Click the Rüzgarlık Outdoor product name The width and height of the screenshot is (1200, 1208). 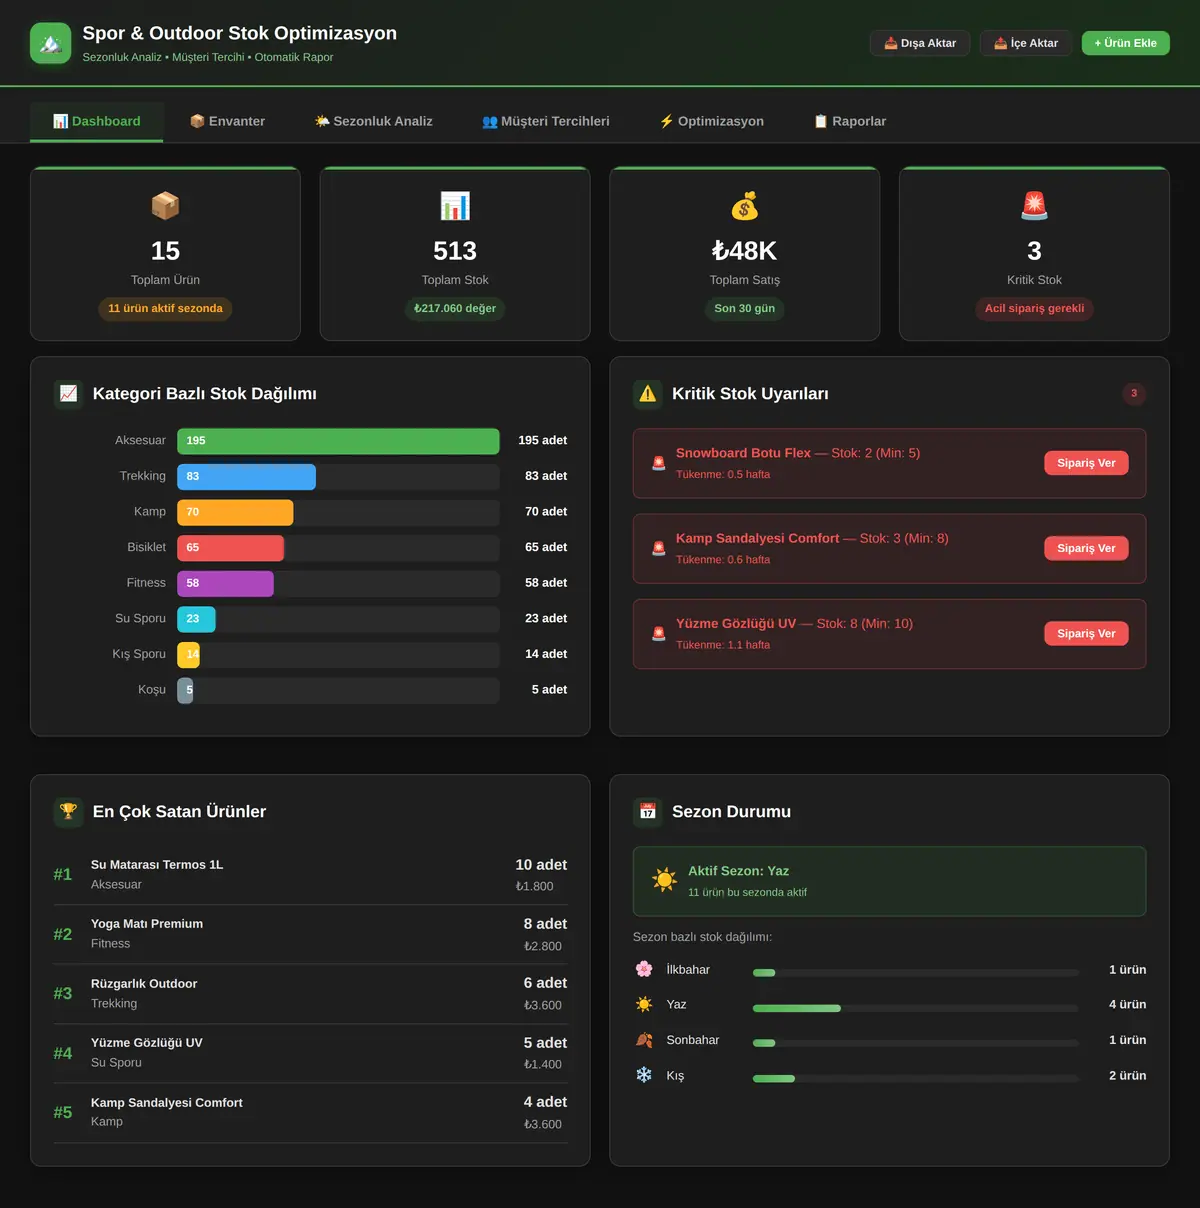pos(144,984)
